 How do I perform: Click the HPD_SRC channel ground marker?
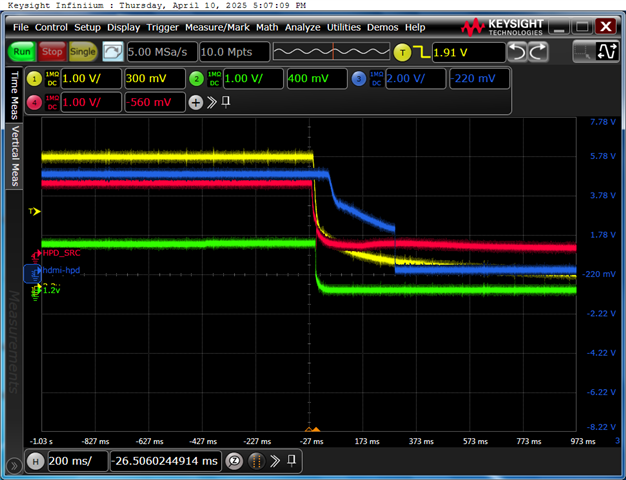[36, 254]
